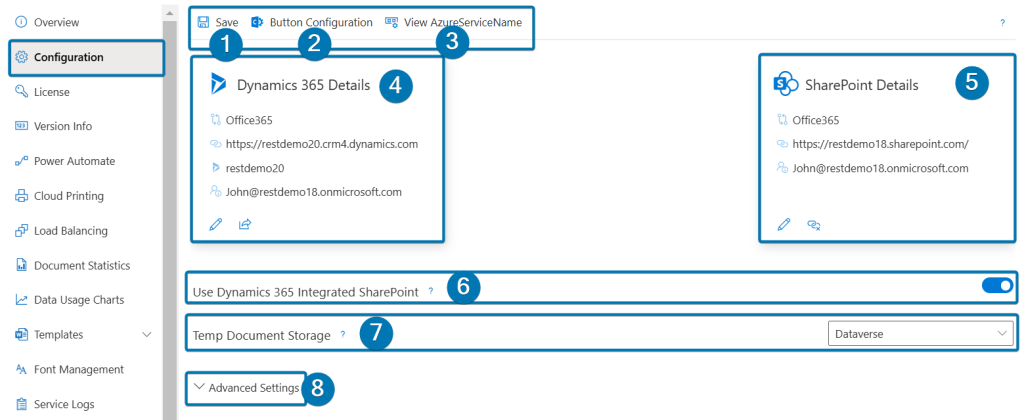Click help icon next to Integrated SharePoint label
The width and height of the screenshot is (1024, 420).
pos(430,291)
